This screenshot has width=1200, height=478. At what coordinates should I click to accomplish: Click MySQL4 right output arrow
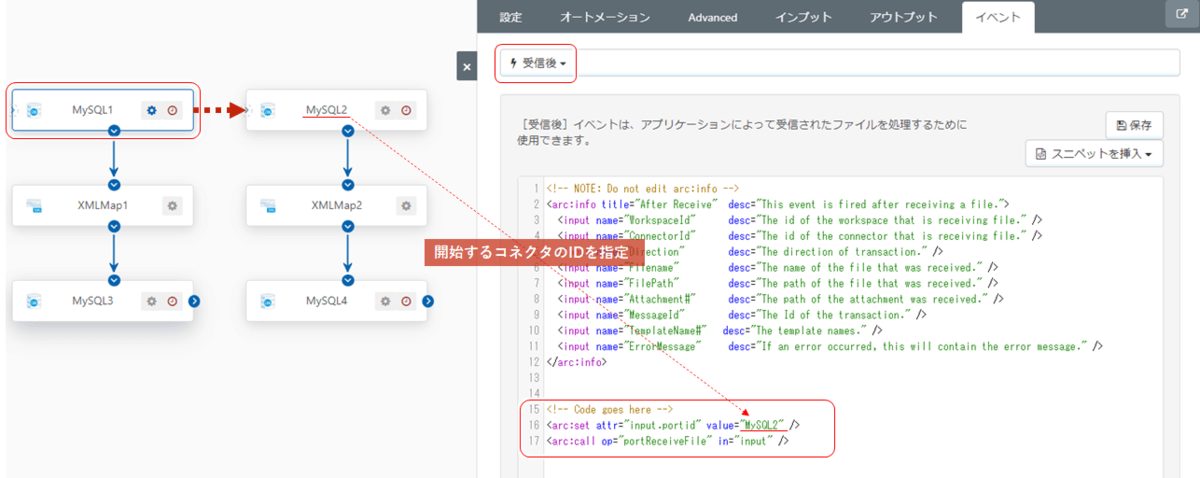(x=428, y=301)
